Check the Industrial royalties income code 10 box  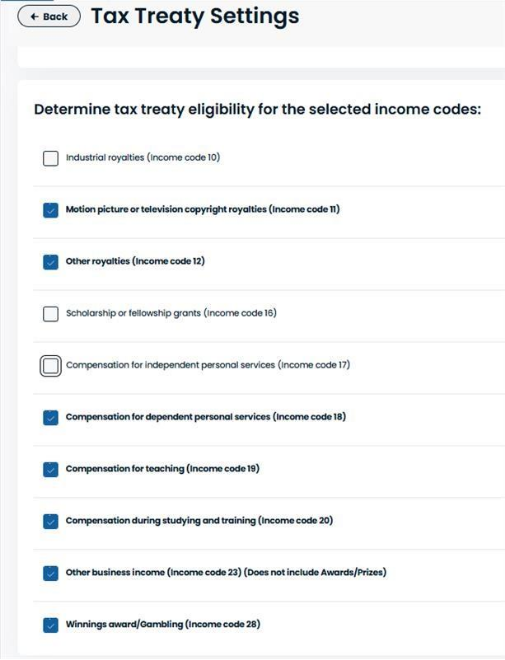tap(50, 159)
